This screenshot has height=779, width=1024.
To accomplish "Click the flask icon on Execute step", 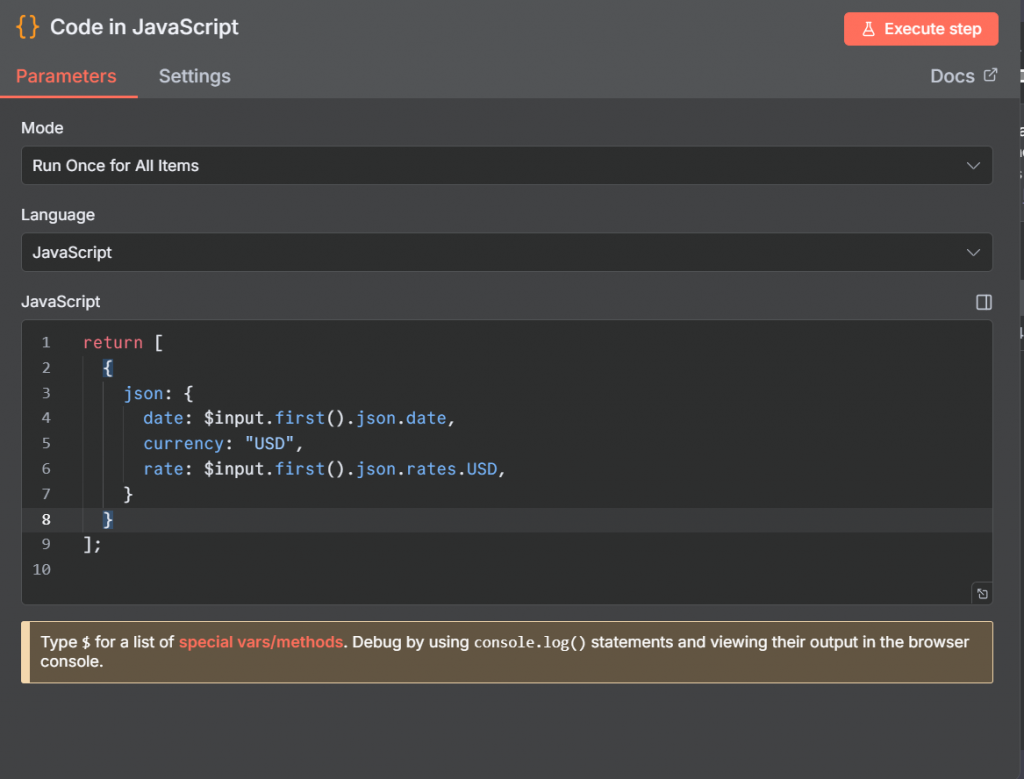I will point(869,29).
